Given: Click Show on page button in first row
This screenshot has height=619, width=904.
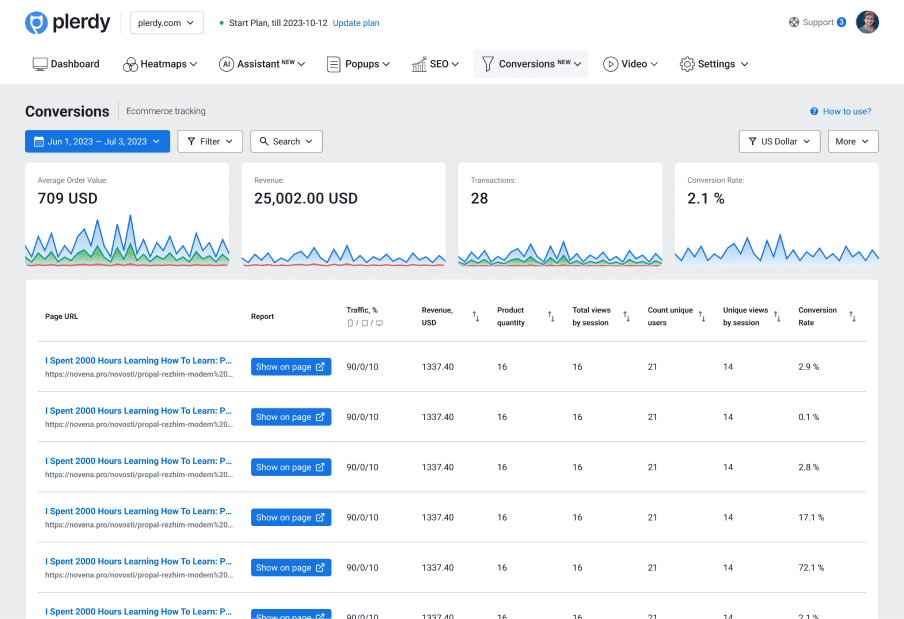Looking at the screenshot, I should [291, 367].
